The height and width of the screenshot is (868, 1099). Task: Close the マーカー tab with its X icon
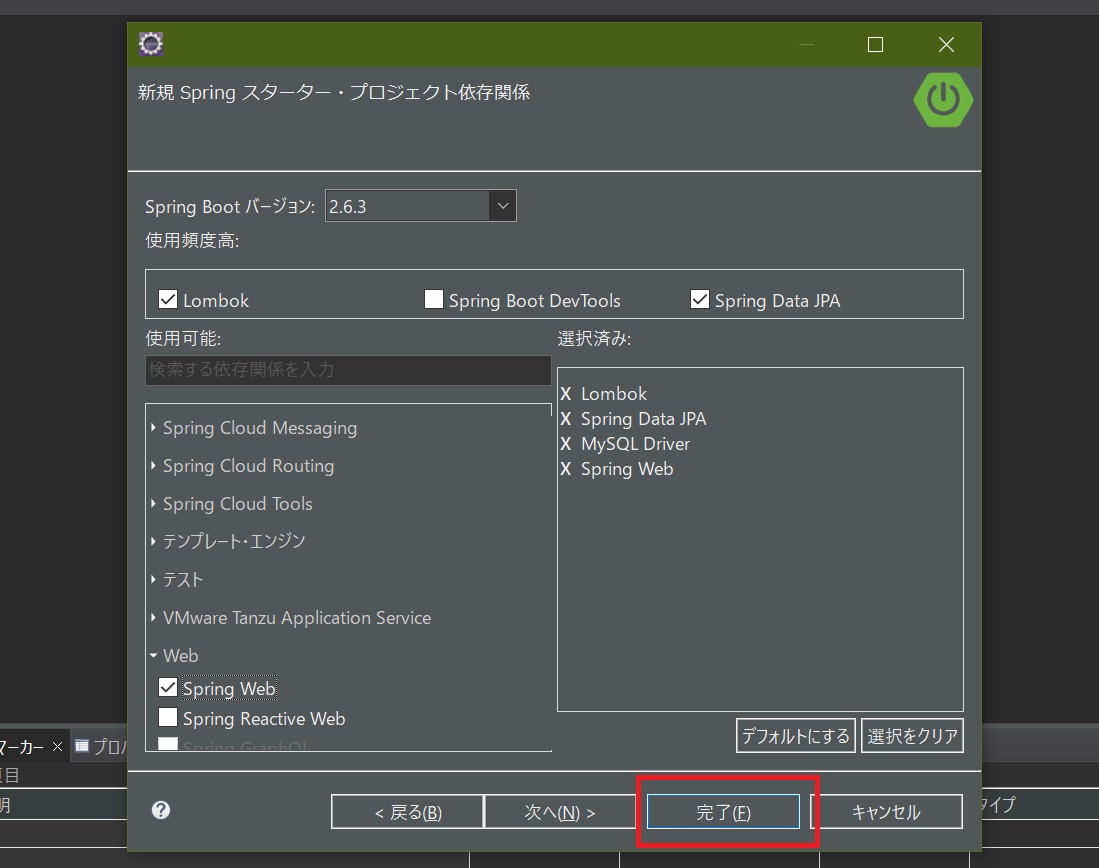point(57,746)
